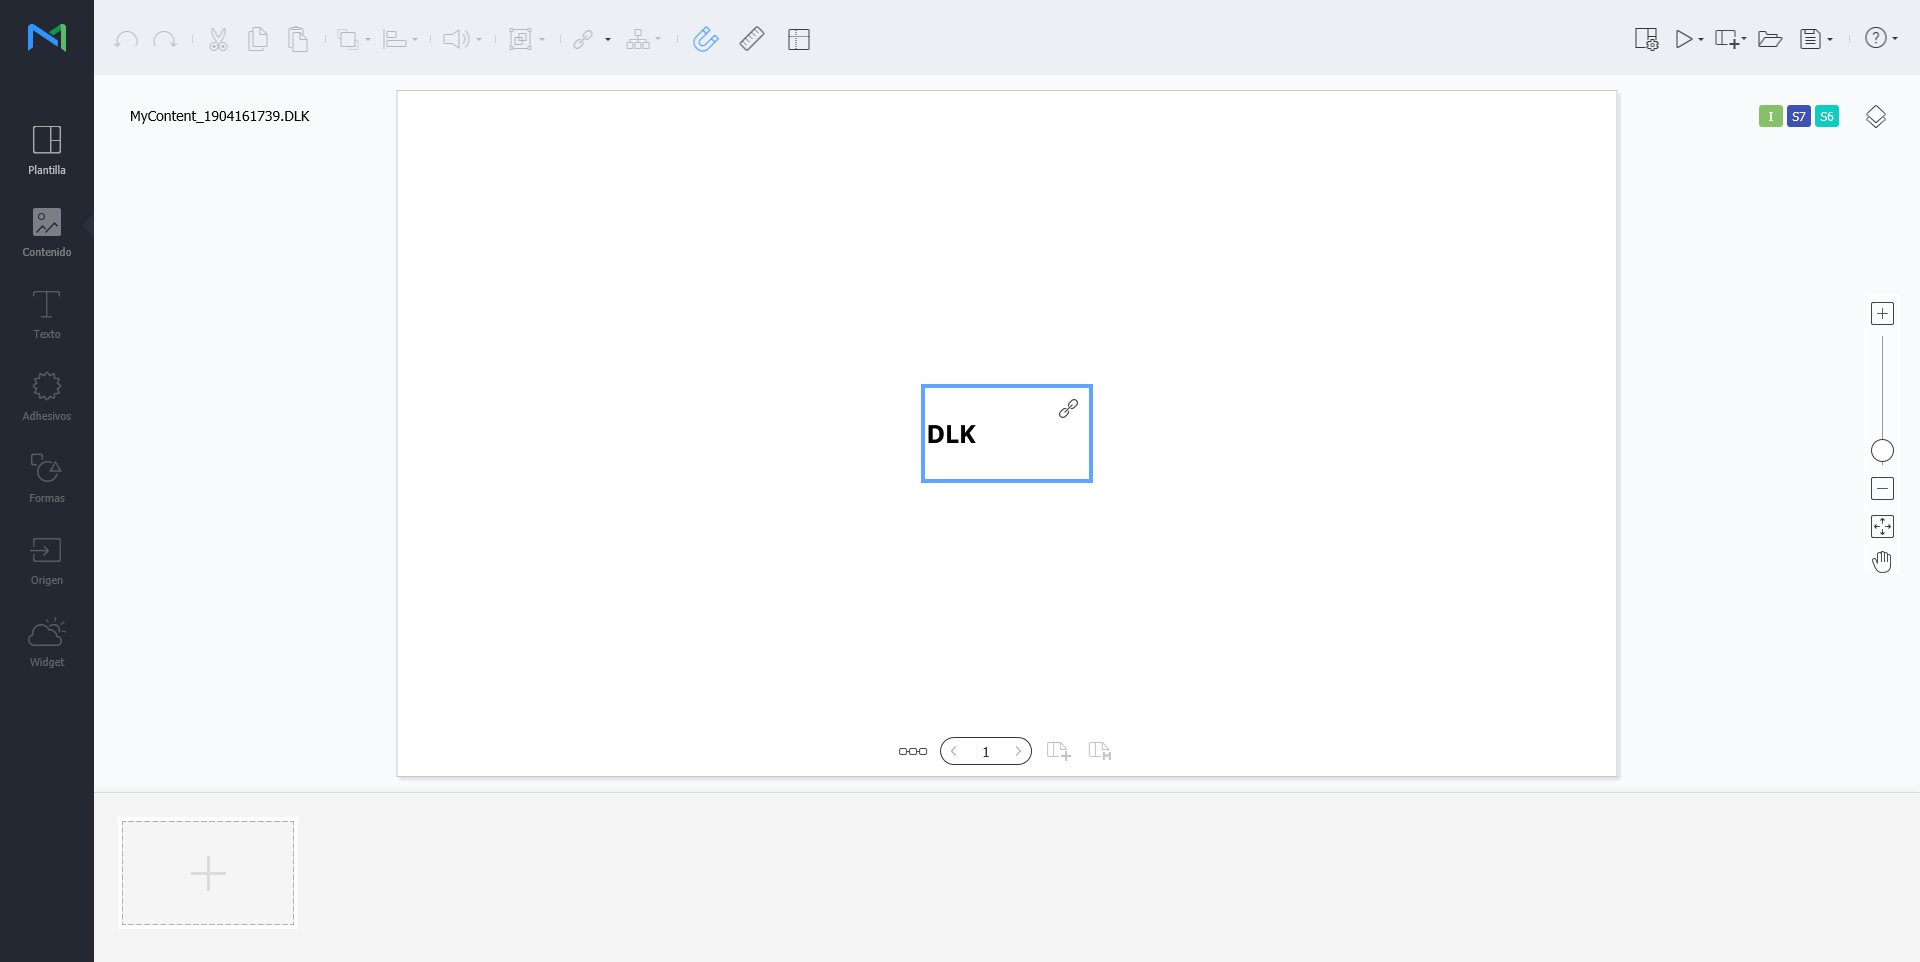Open the Origen source panel

click(47, 560)
